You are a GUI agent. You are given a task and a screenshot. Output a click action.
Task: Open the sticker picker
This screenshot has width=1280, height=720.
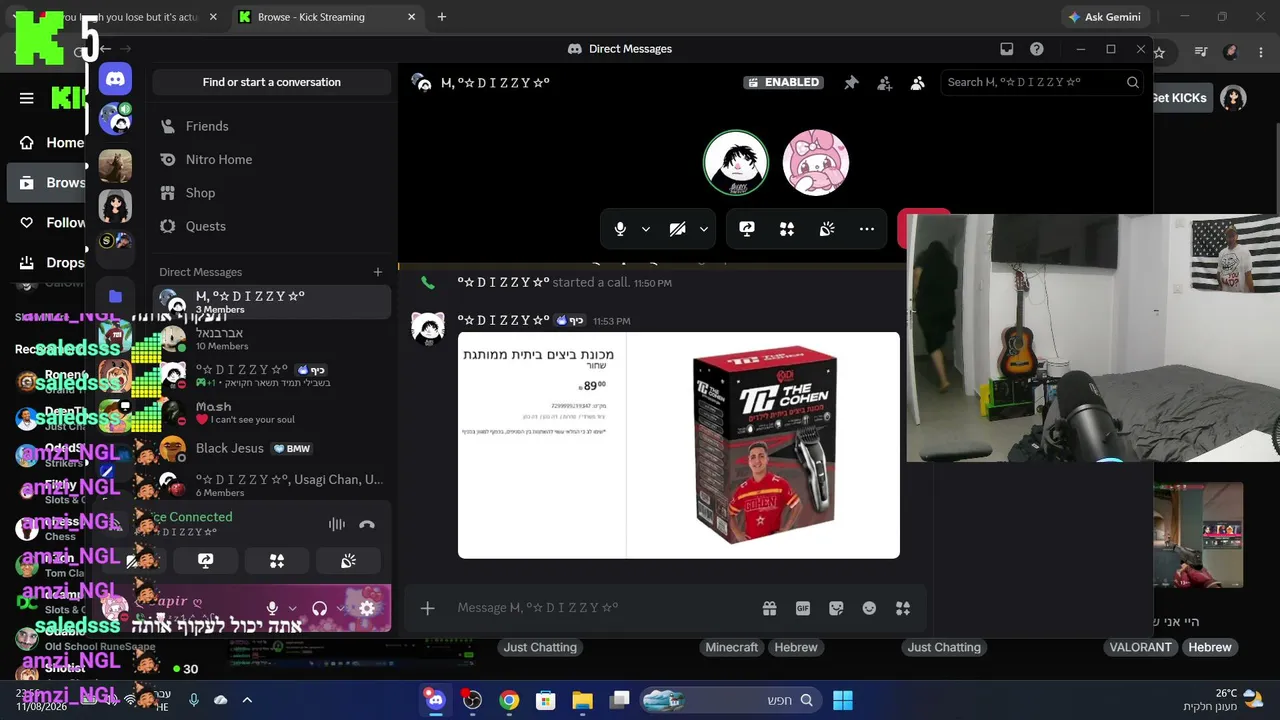(836, 608)
